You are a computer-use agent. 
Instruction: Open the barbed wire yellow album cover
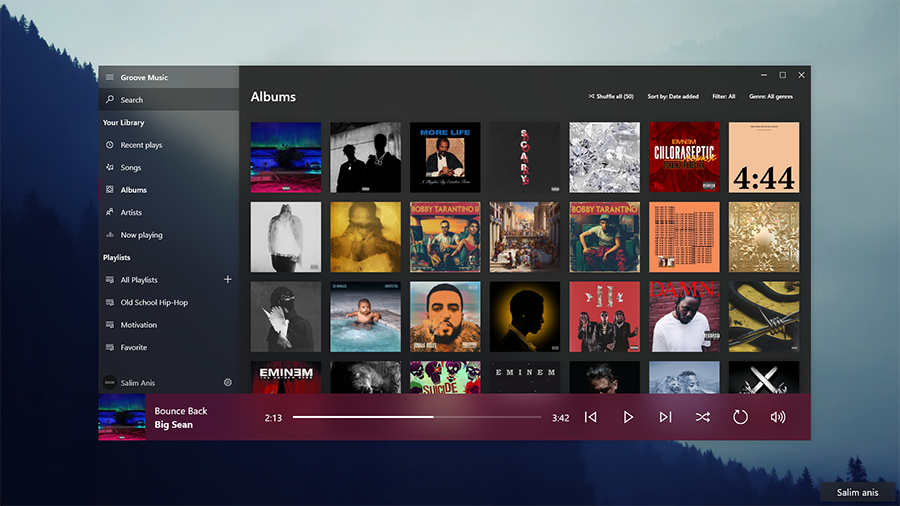click(x=763, y=317)
